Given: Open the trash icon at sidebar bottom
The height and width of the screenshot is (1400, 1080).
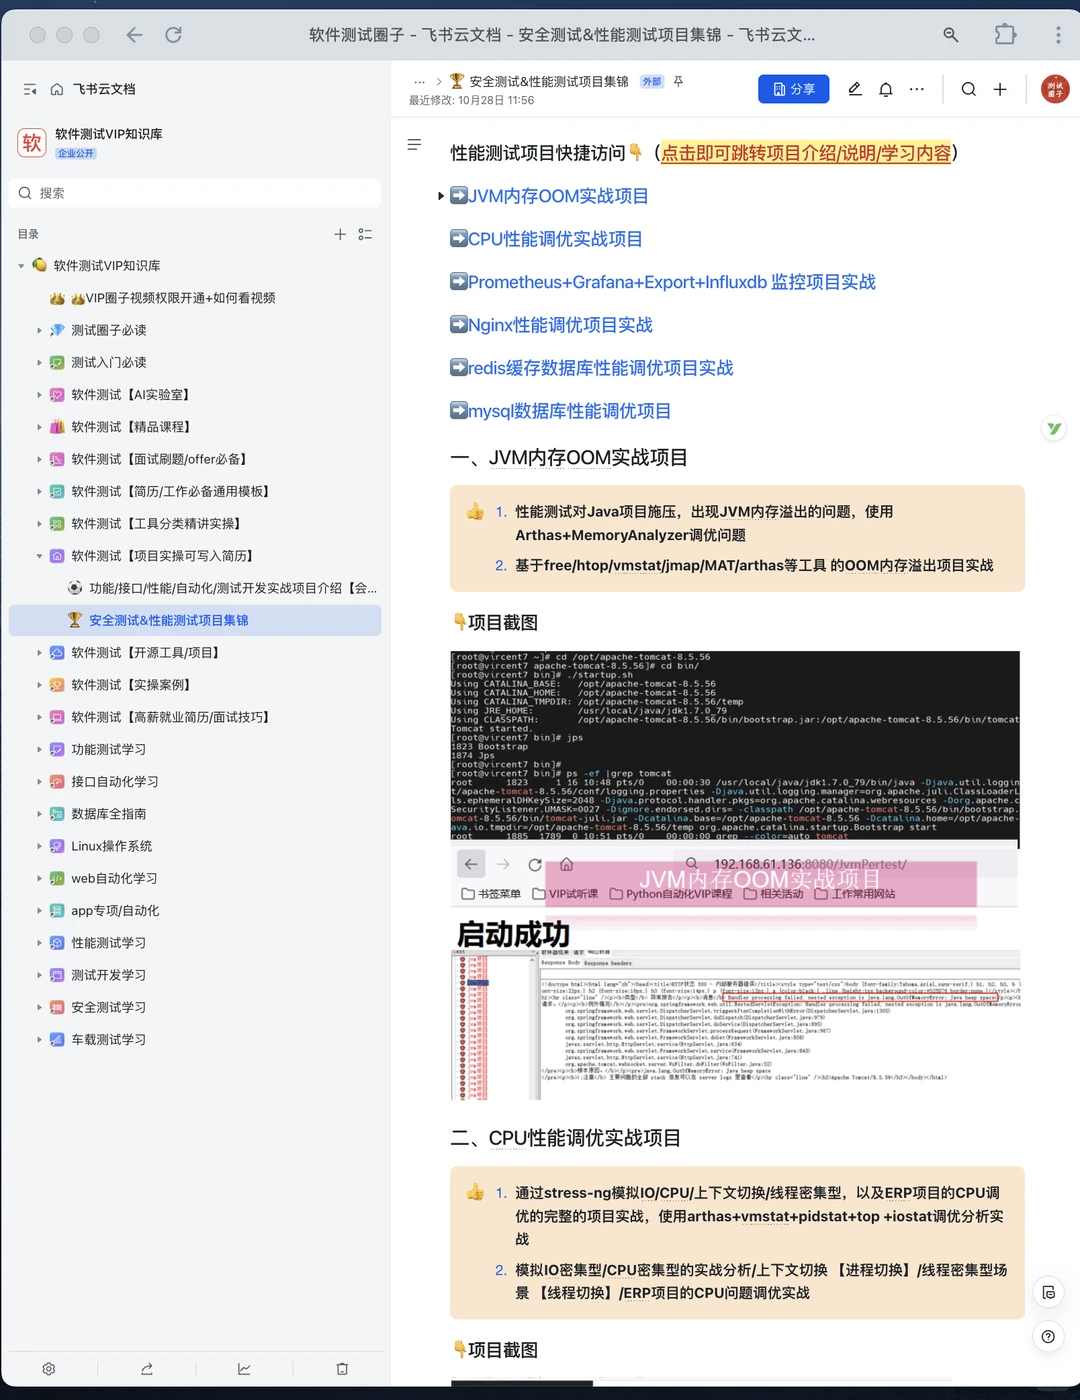Looking at the screenshot, I should (x=342, y=1368).
